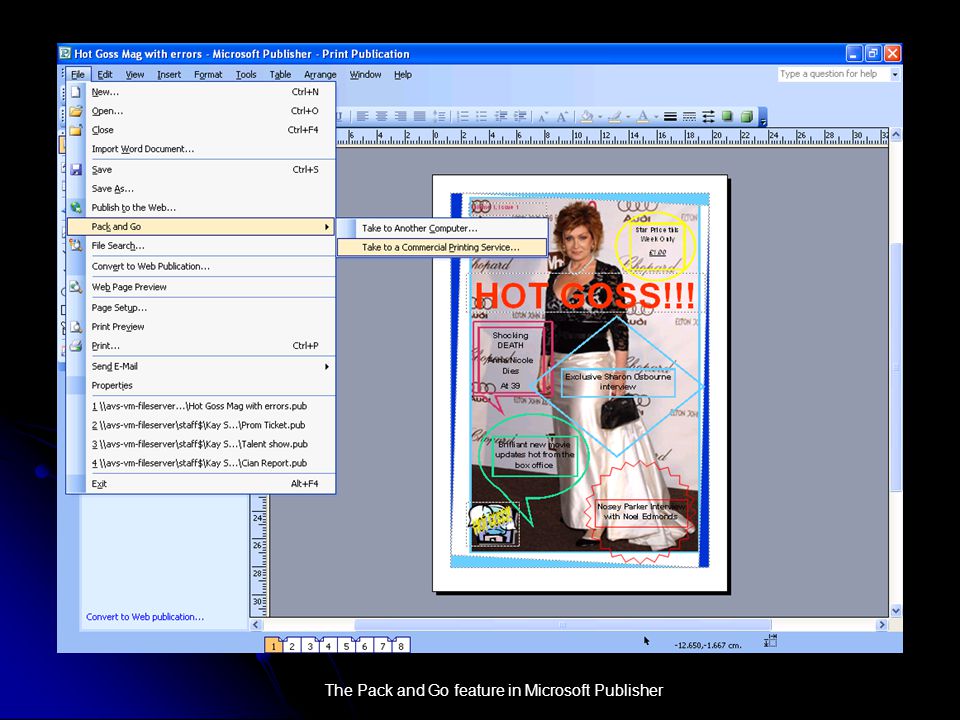Screen dimensions: 960x720
Task: Select Import Word Document menu entry
Action: pos(201,149)
